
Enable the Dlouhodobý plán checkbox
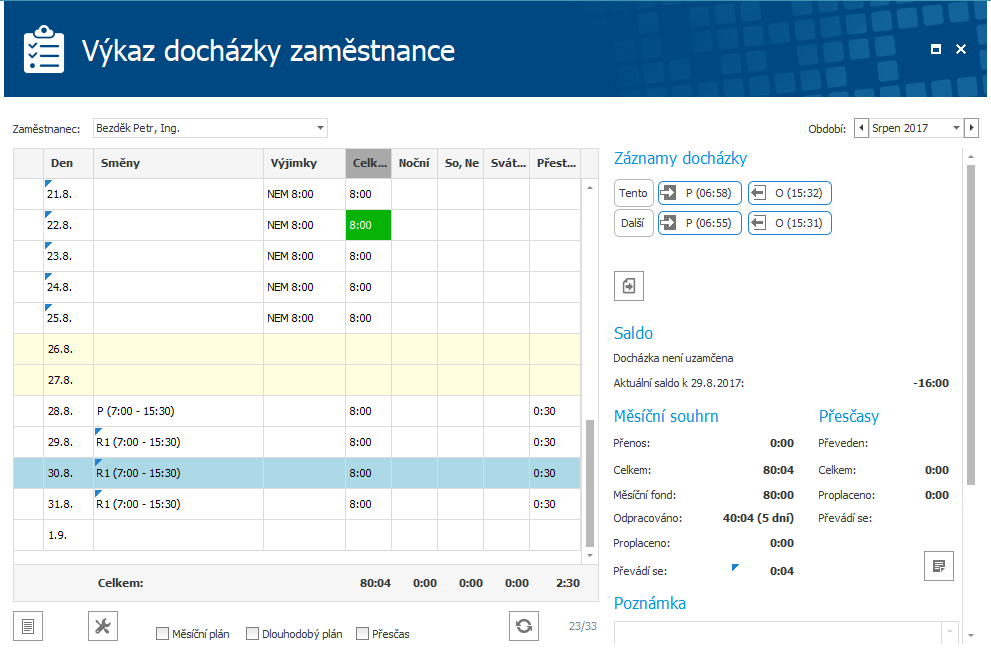[252, 633]
